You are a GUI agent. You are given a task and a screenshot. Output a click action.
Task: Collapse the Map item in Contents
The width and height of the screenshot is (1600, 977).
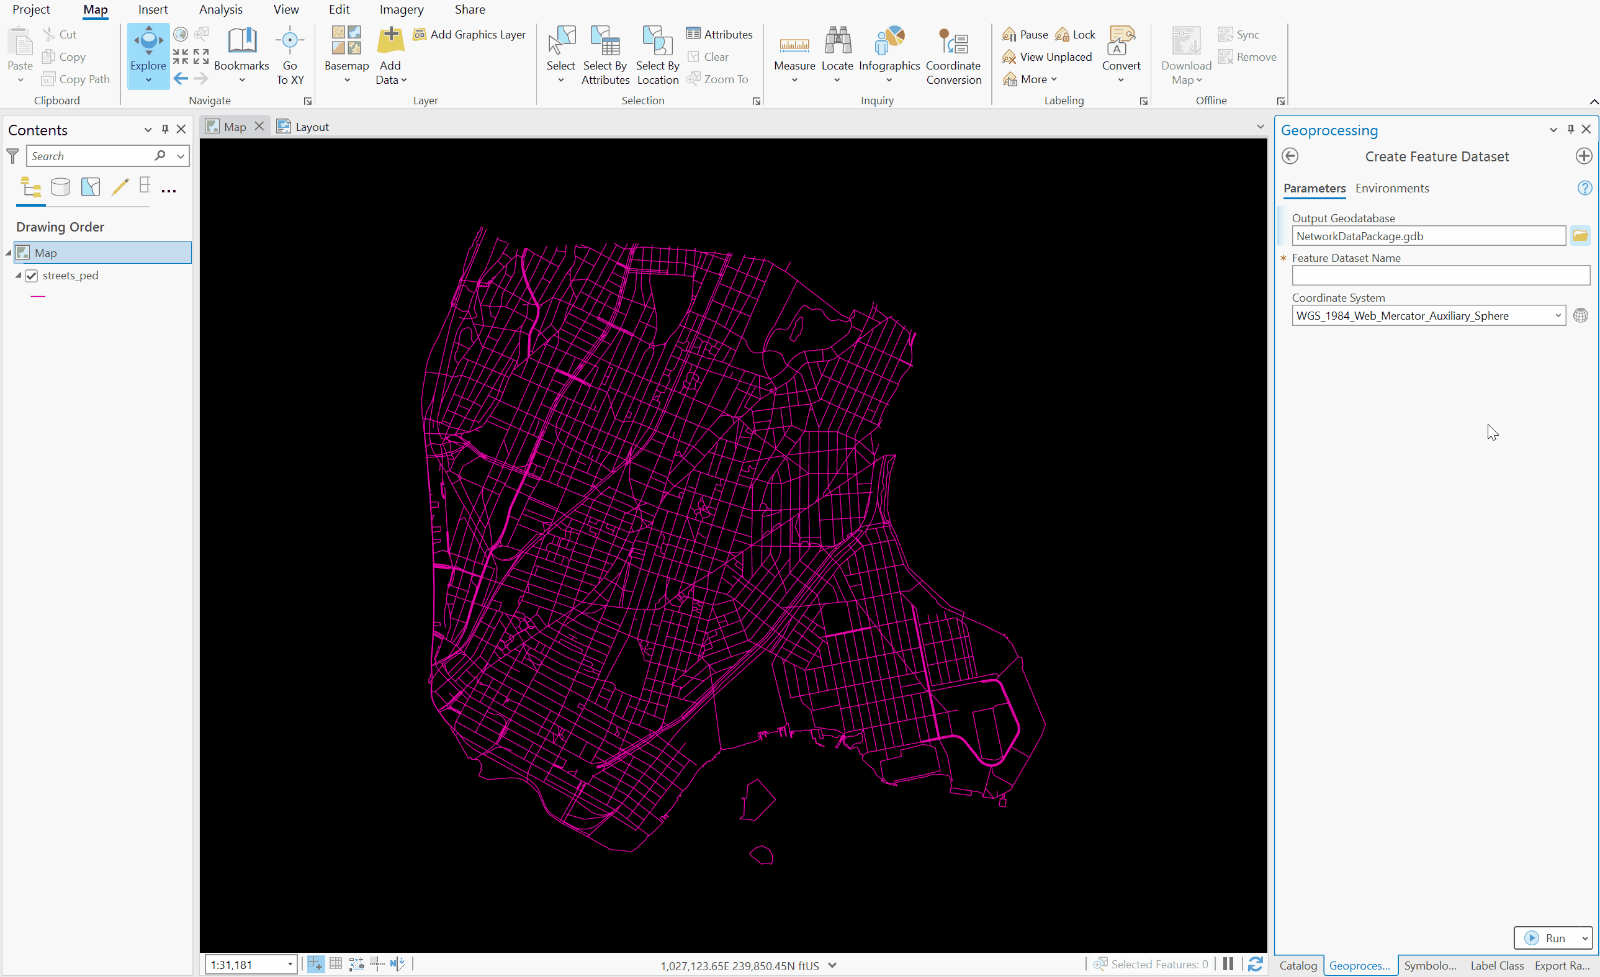[x=8, y=252]
